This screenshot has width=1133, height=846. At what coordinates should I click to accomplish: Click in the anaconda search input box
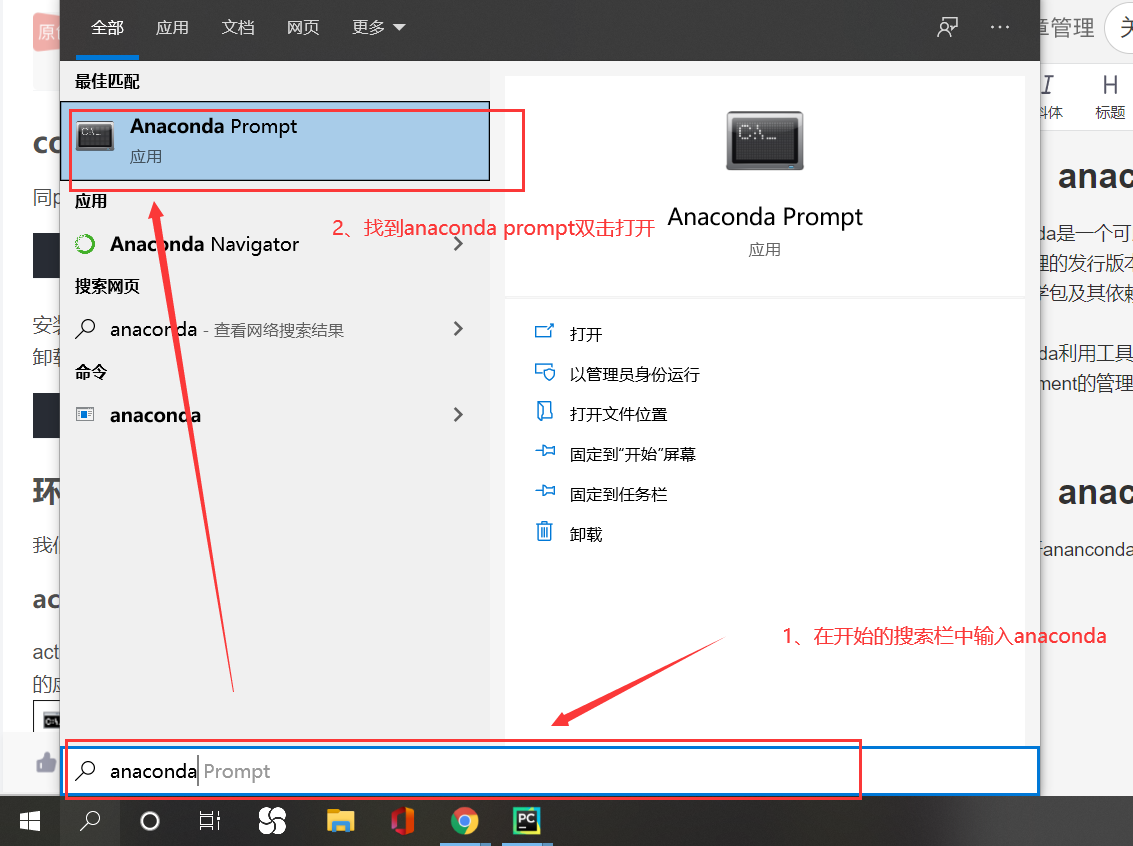pyautogui.click(x=553, y=771)
